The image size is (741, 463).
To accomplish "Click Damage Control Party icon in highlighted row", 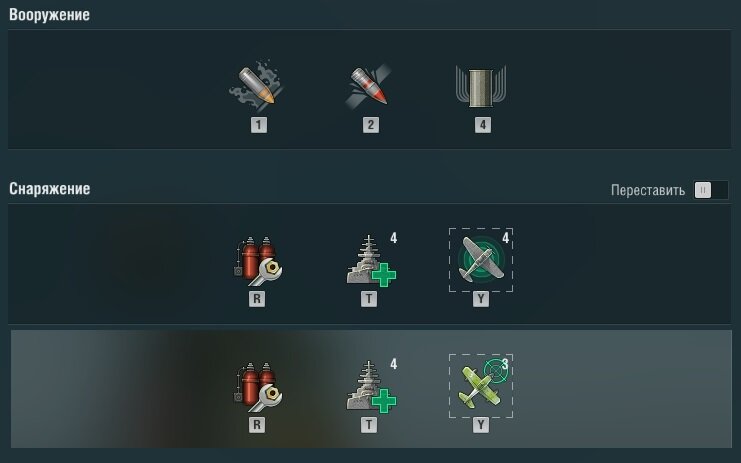I will [x=258, y=387].
